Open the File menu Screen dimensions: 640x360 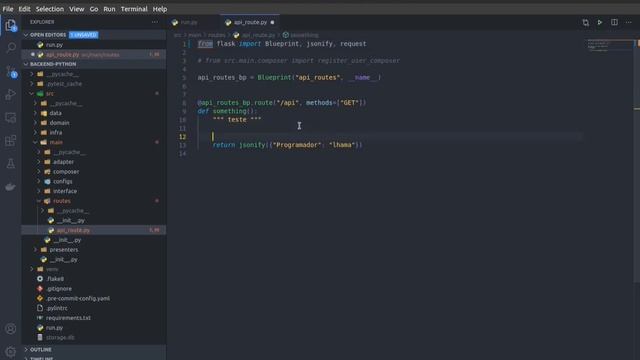click(x=8, y=9)
